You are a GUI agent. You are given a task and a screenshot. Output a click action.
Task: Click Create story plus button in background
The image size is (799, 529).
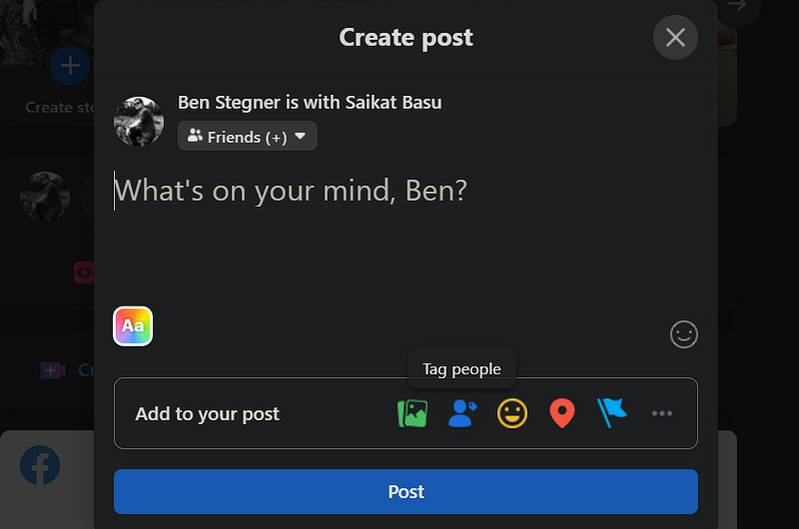(70, 65)
